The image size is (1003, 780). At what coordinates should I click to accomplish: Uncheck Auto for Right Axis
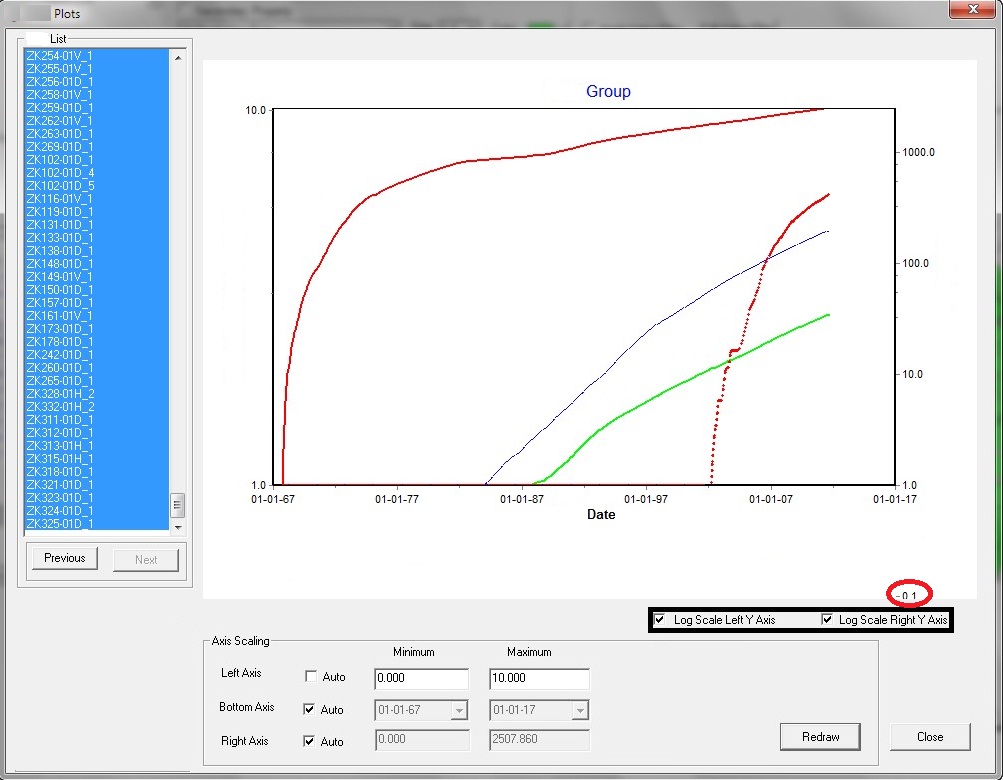(x=309, y=741)
